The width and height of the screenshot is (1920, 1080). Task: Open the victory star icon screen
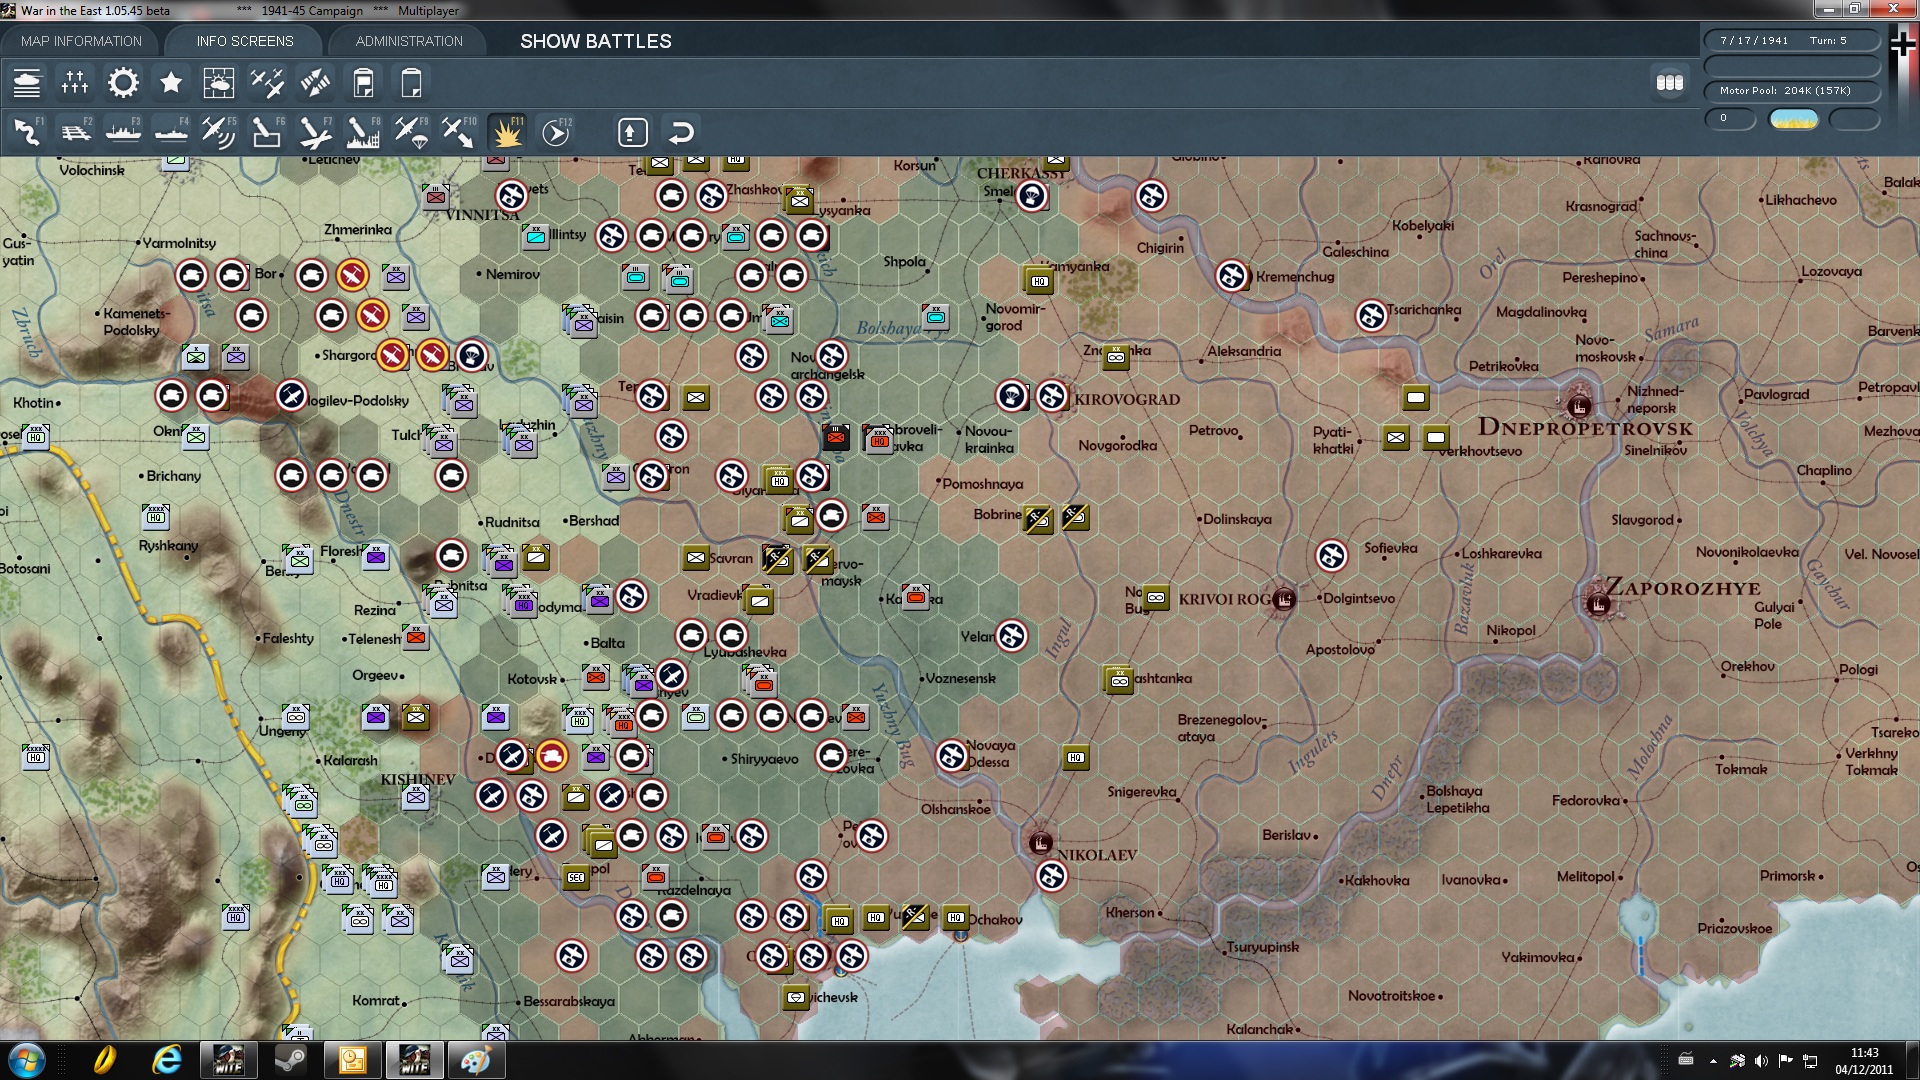point(171,83)
